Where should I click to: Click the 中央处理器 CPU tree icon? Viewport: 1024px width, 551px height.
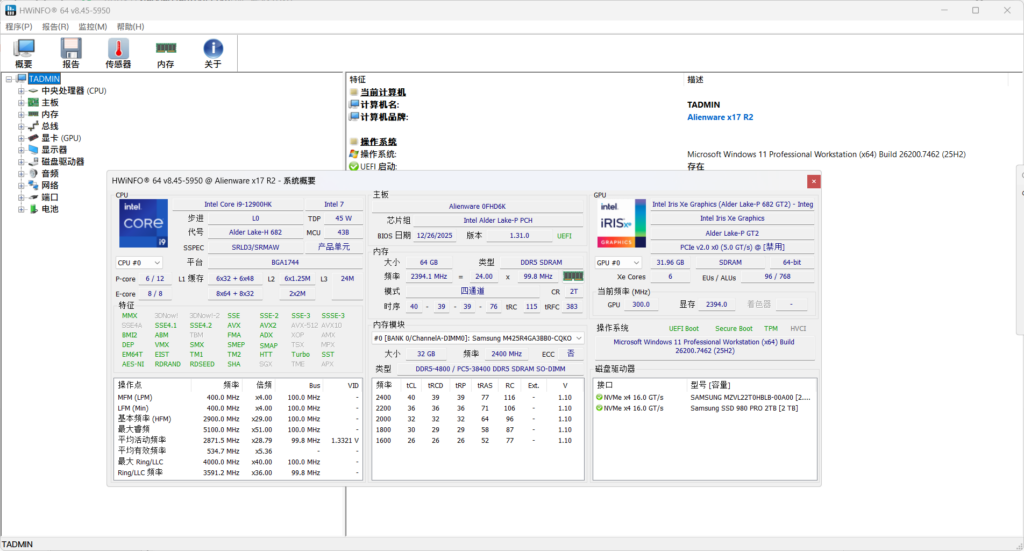pos(33,91)
